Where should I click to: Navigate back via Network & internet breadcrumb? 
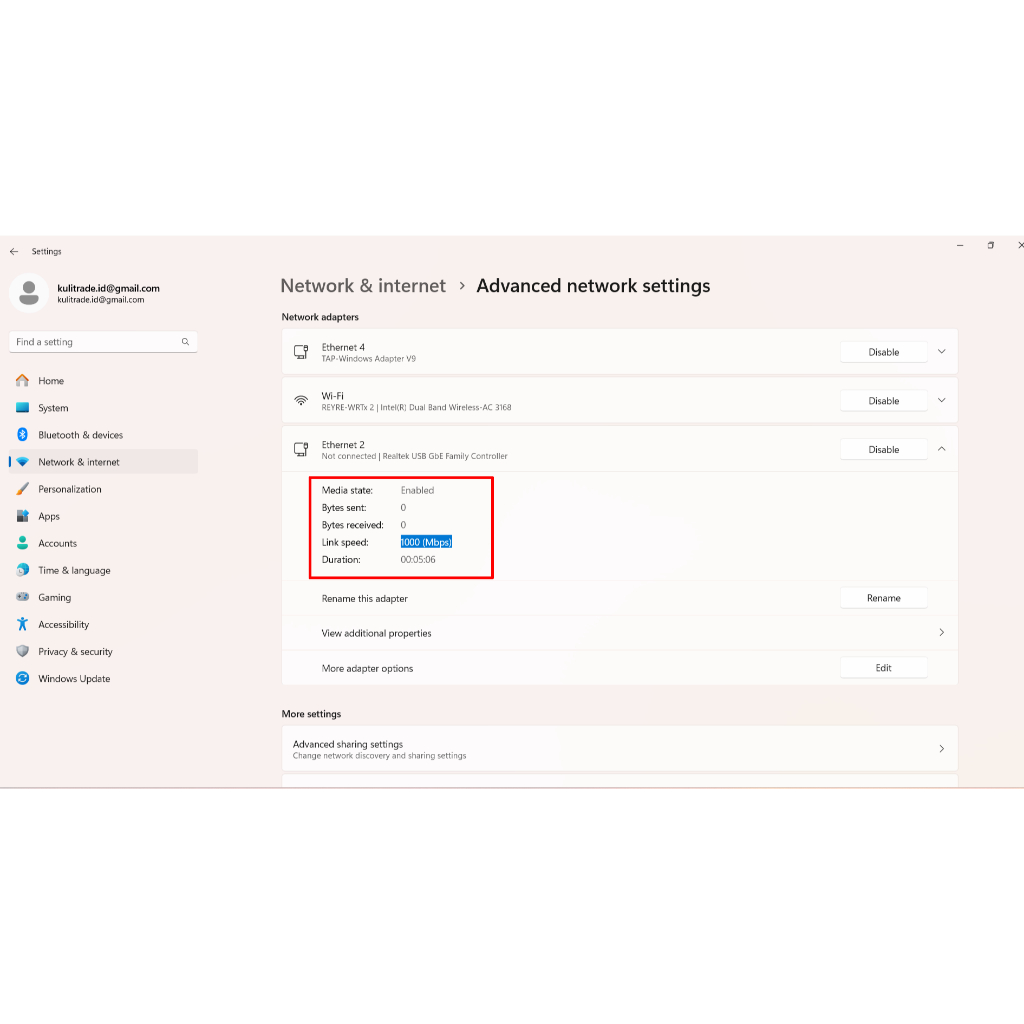pos(363,286)
